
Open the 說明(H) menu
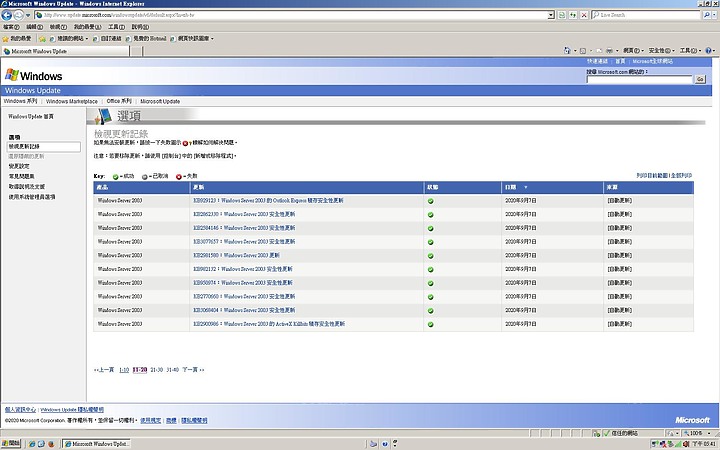click(x=140, y=27)
